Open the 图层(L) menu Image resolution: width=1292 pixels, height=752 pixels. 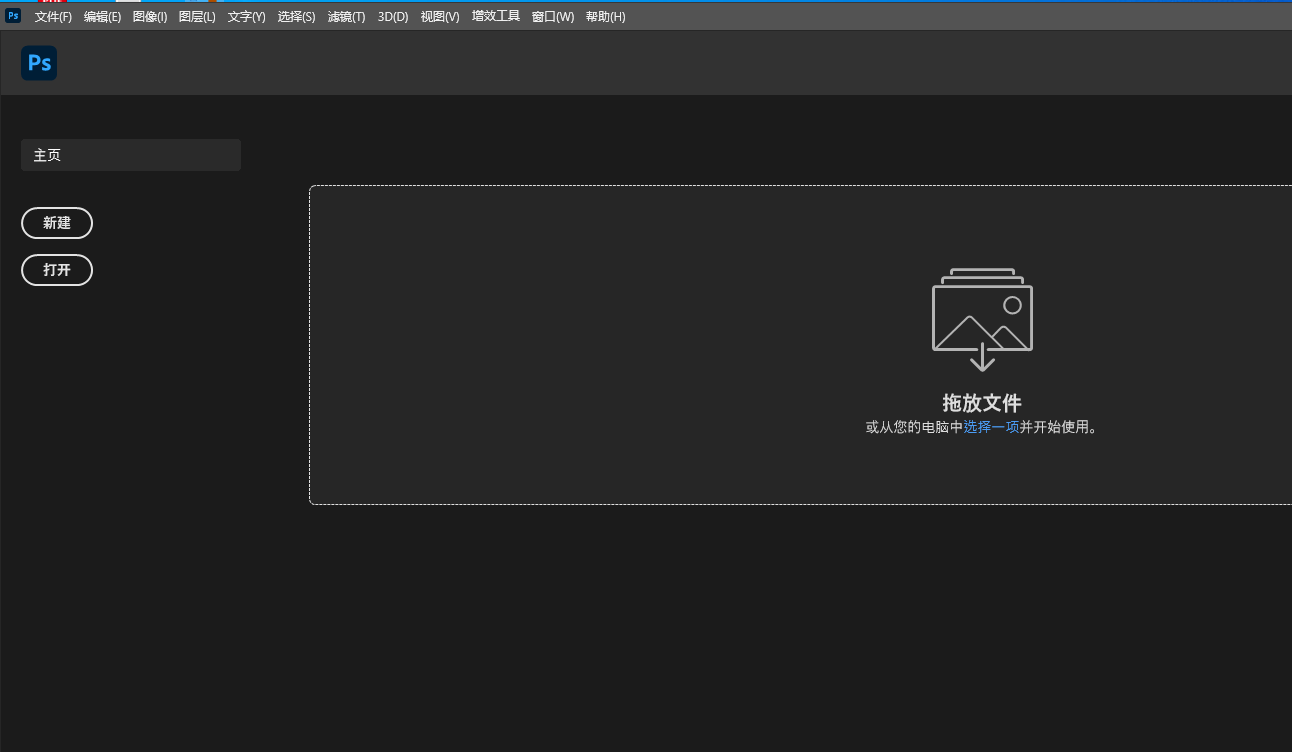197,17
